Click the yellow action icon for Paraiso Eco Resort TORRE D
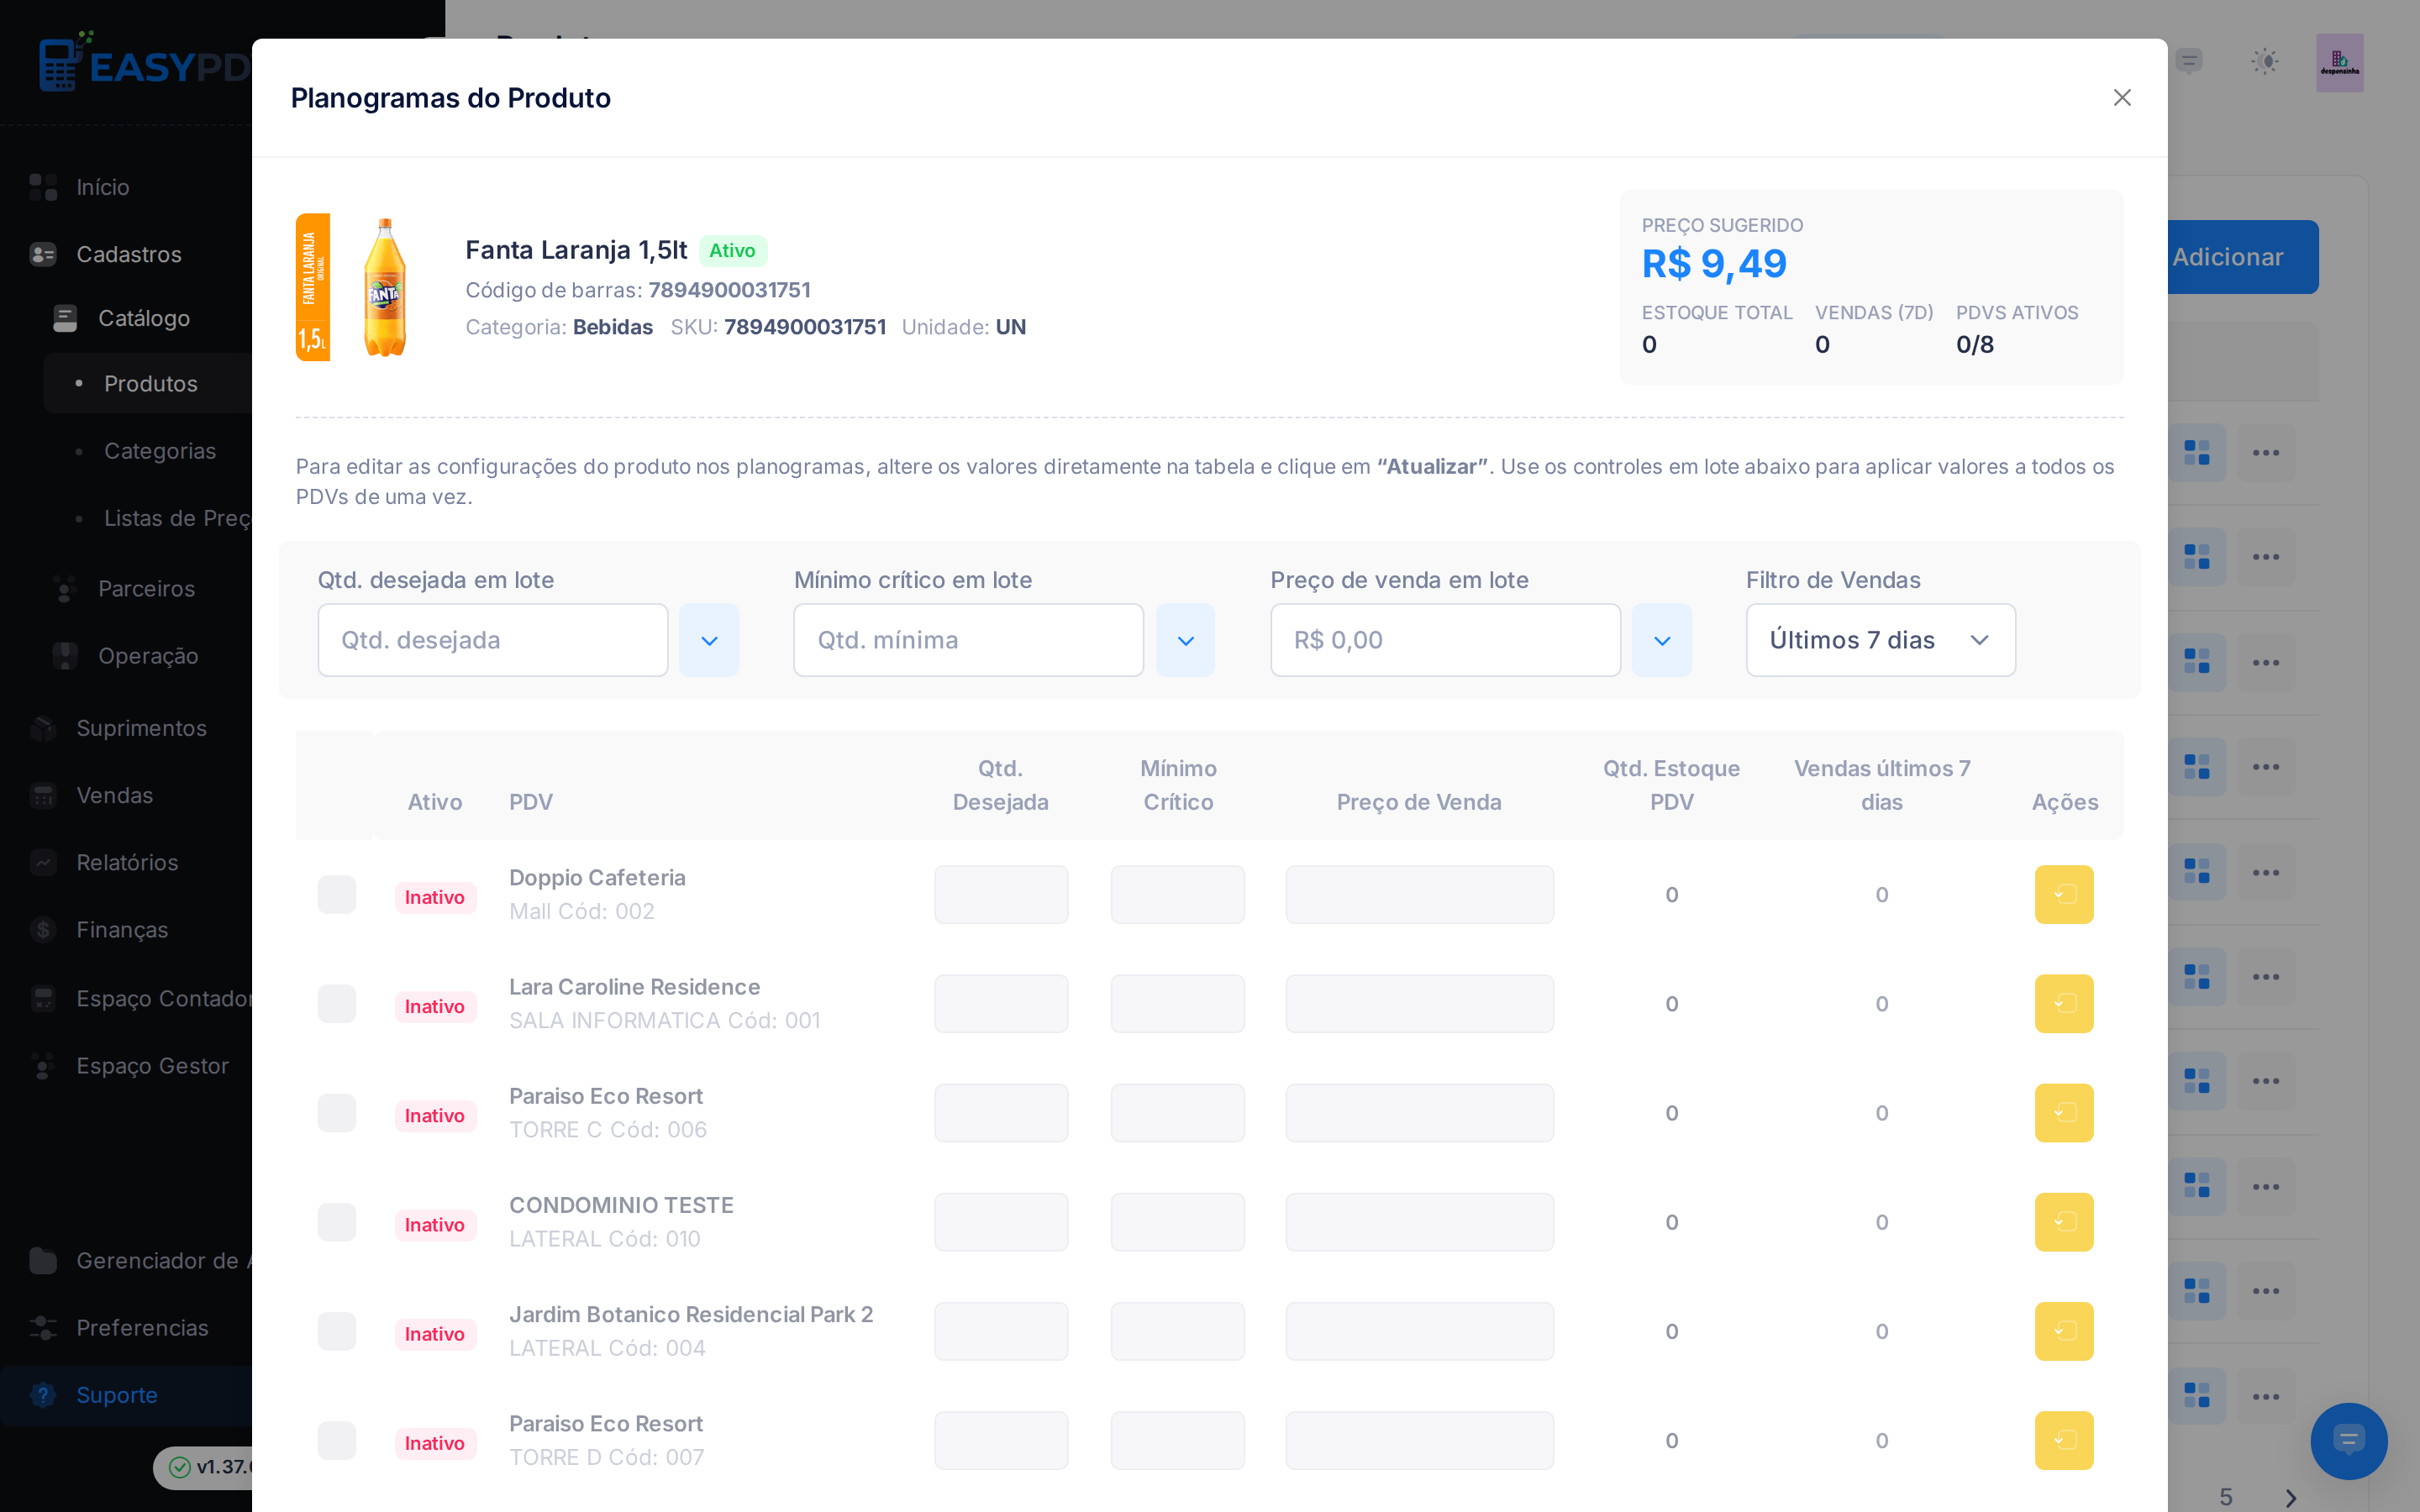The image size is (2420, 1512). point(2064,1440)
